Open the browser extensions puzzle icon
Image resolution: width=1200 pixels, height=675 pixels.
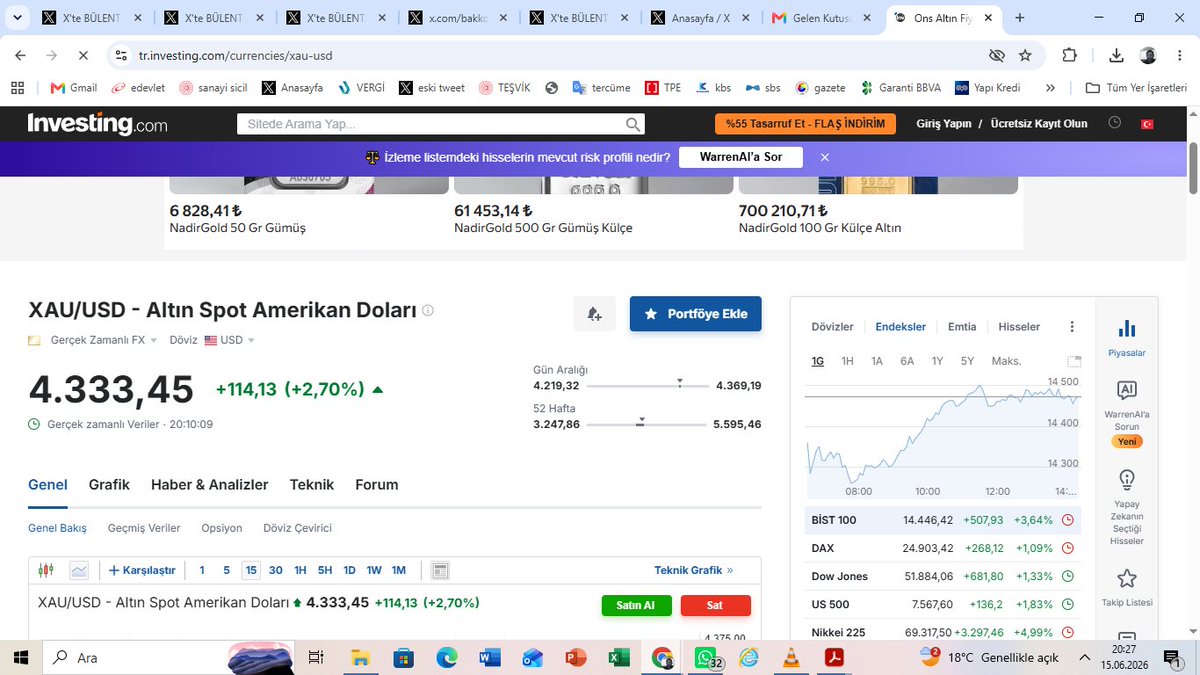point(1069,56)
